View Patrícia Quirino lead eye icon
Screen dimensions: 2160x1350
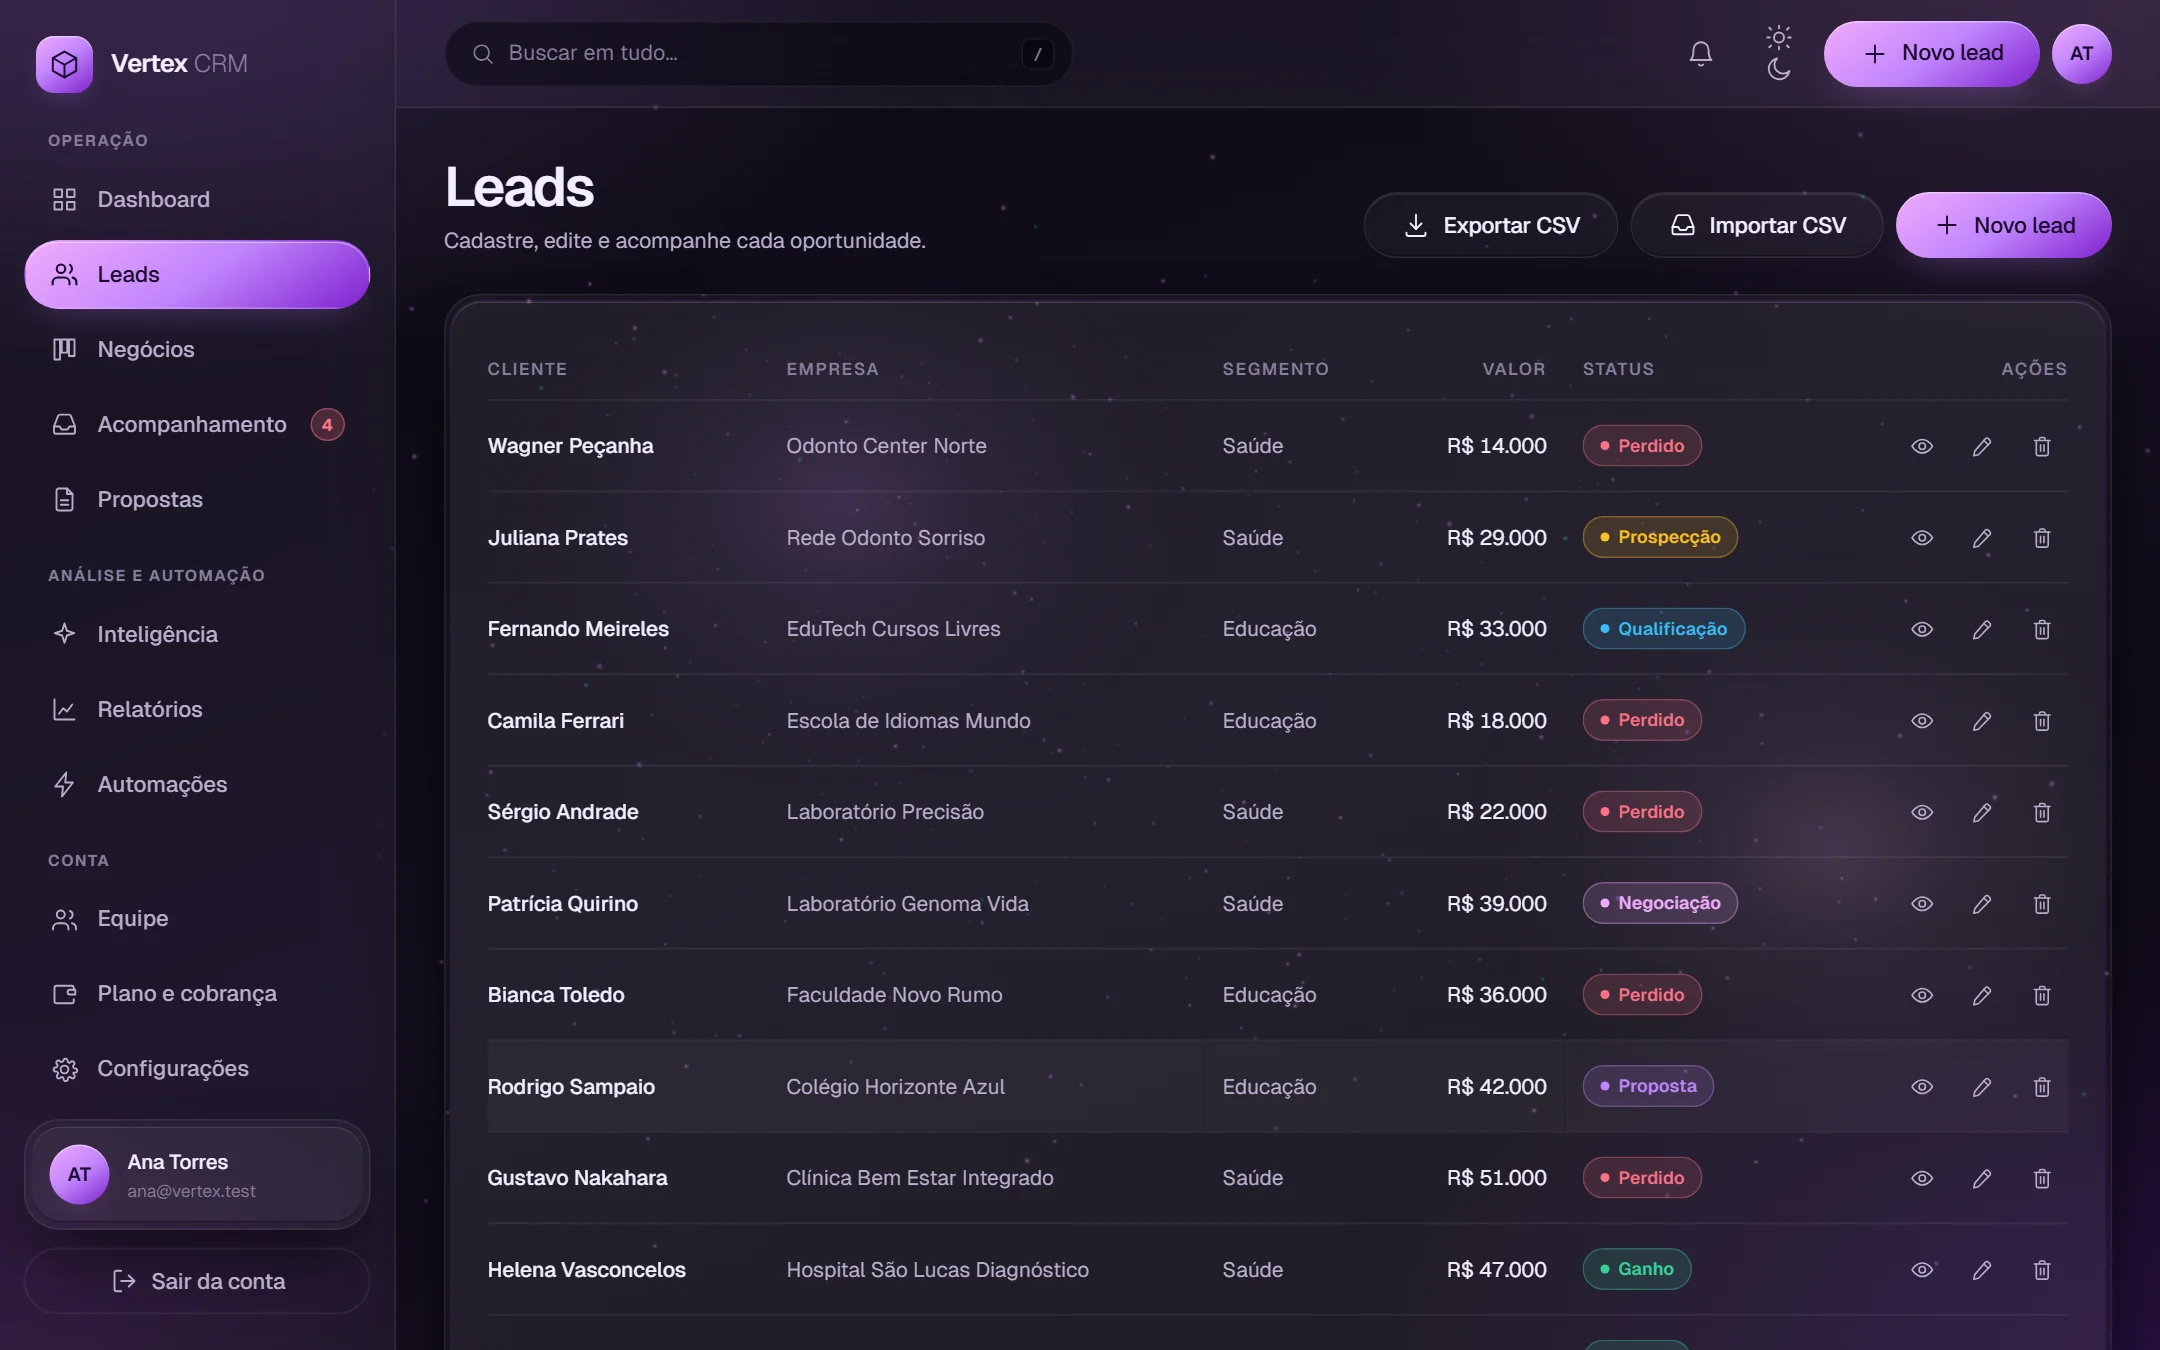pos(1921,904)
